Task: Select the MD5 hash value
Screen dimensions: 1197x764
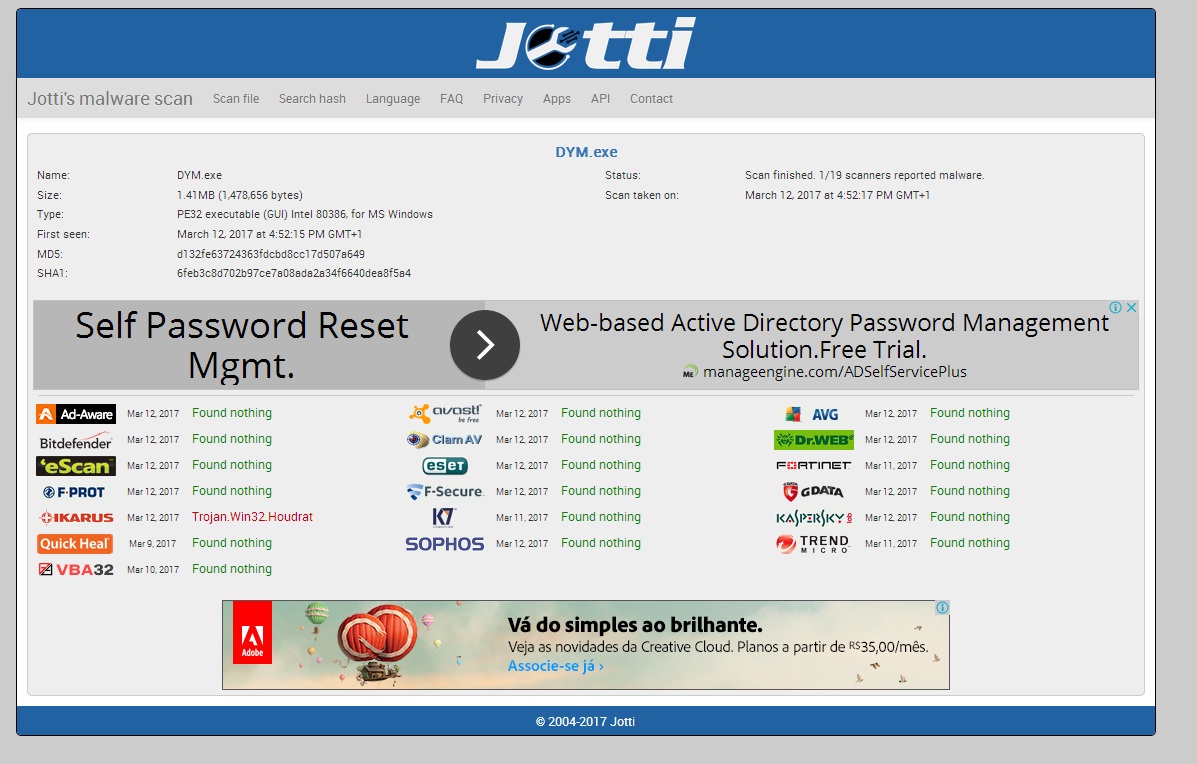Action: (271, 254)
